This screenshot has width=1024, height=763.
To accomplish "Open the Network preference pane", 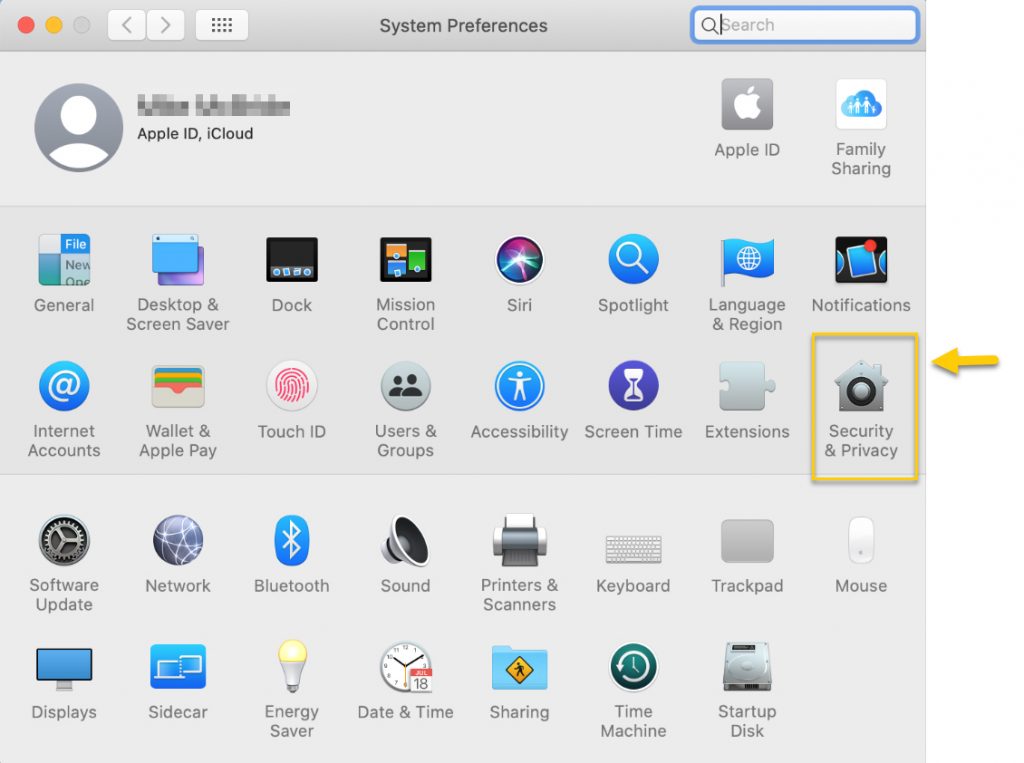I will (x=178, y=542).
